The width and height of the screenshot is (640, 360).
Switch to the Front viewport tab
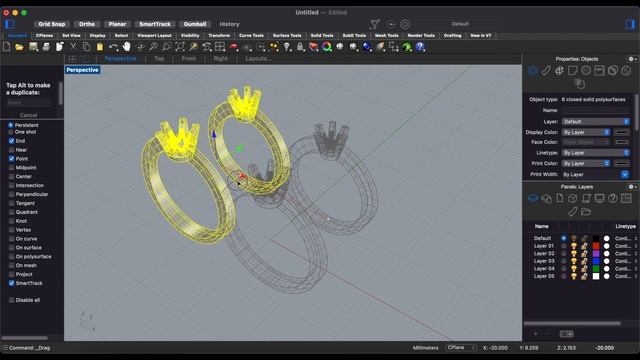tap(189, 59)
